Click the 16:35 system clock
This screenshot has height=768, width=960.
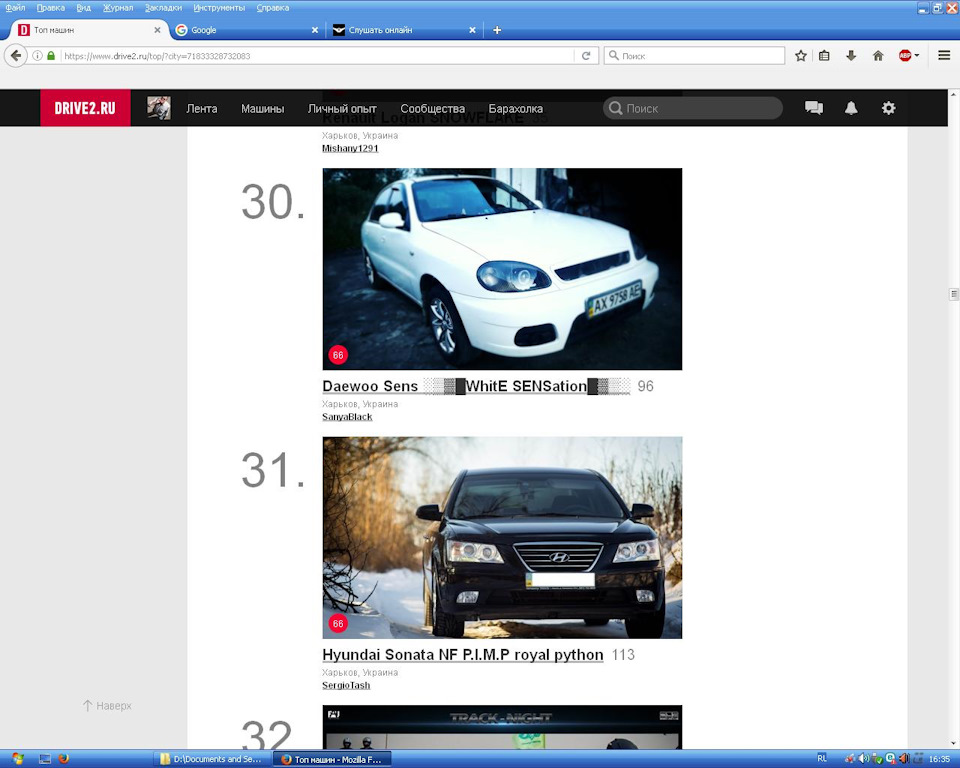tap(939, 759)
